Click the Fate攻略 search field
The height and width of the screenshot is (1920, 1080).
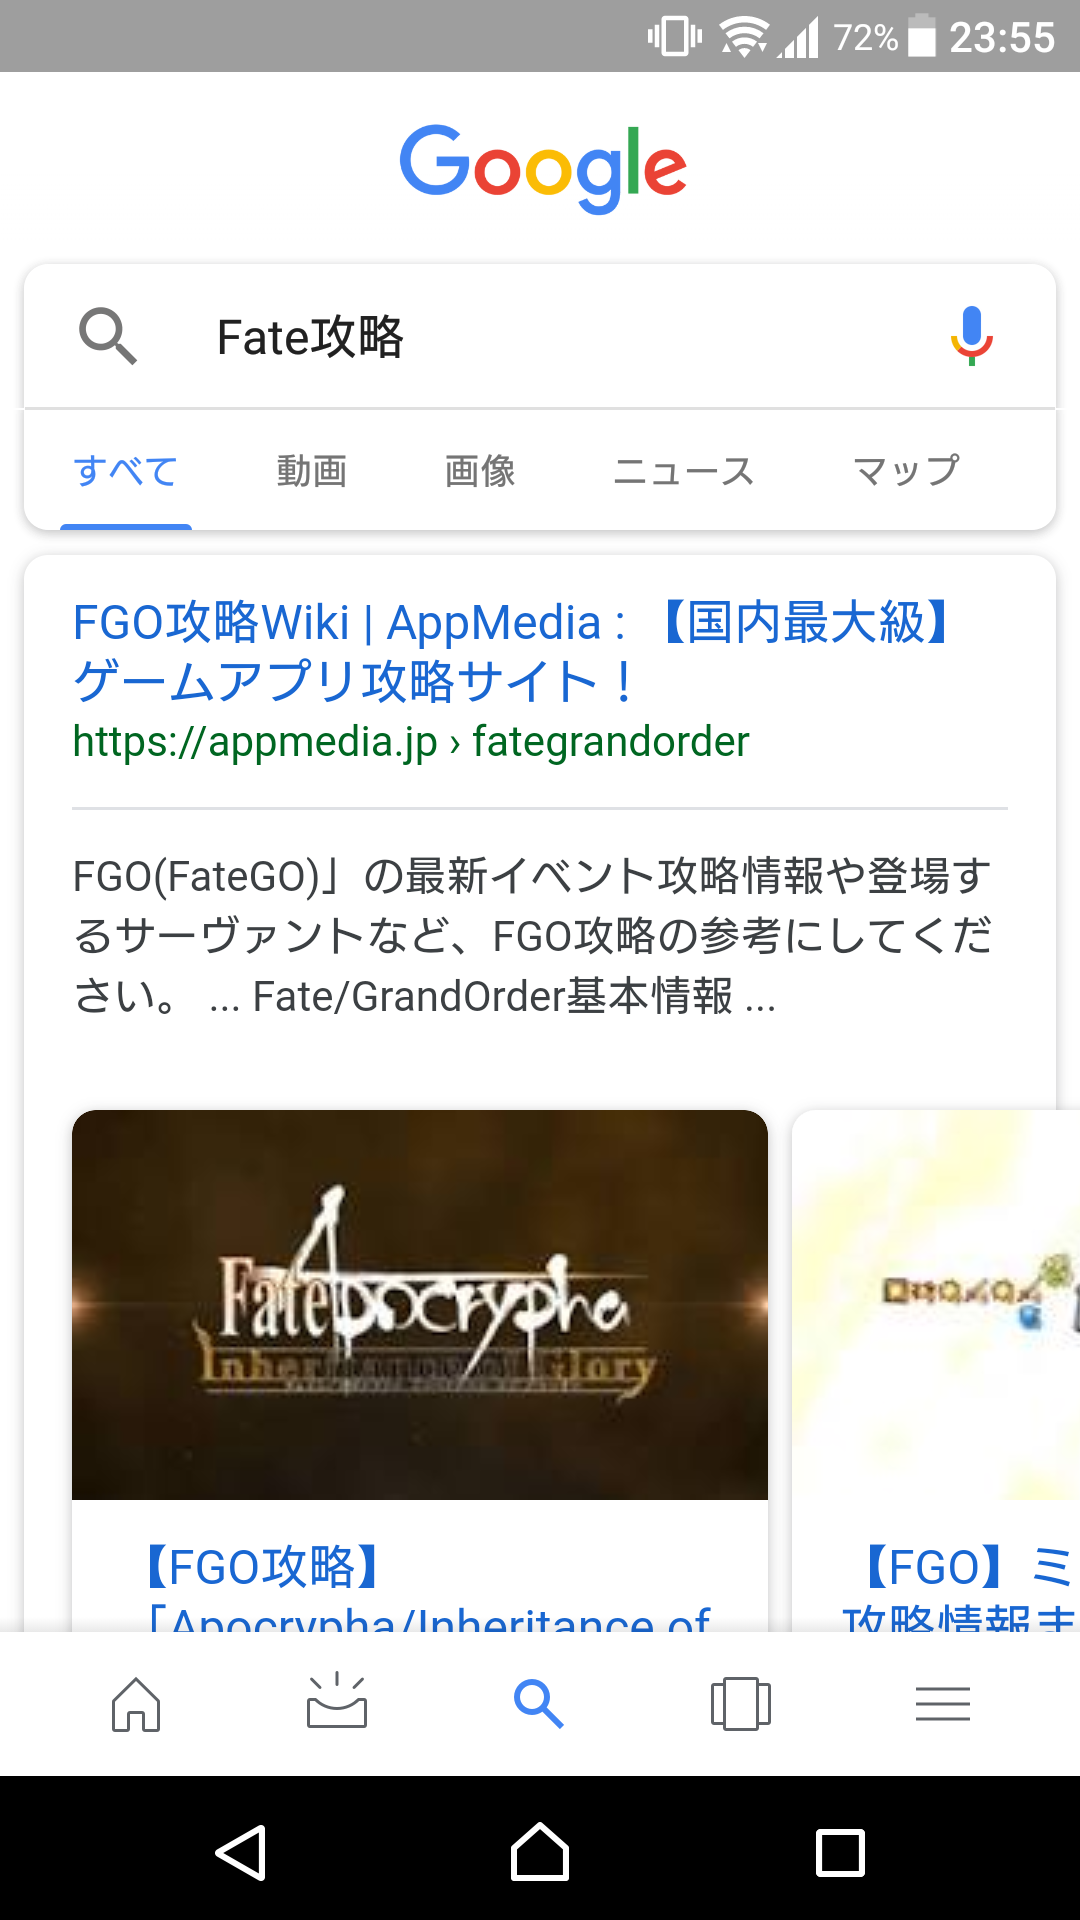(540, 337)
